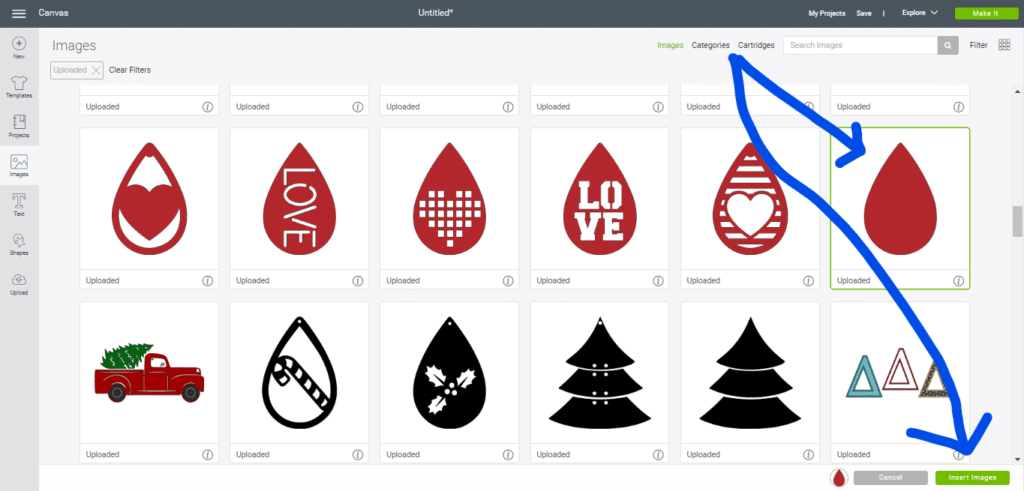The width and height of the screenshot is (1024, 491).
Task: Open the Filter options
Action: pyautogui.click(x=978, y=45)
